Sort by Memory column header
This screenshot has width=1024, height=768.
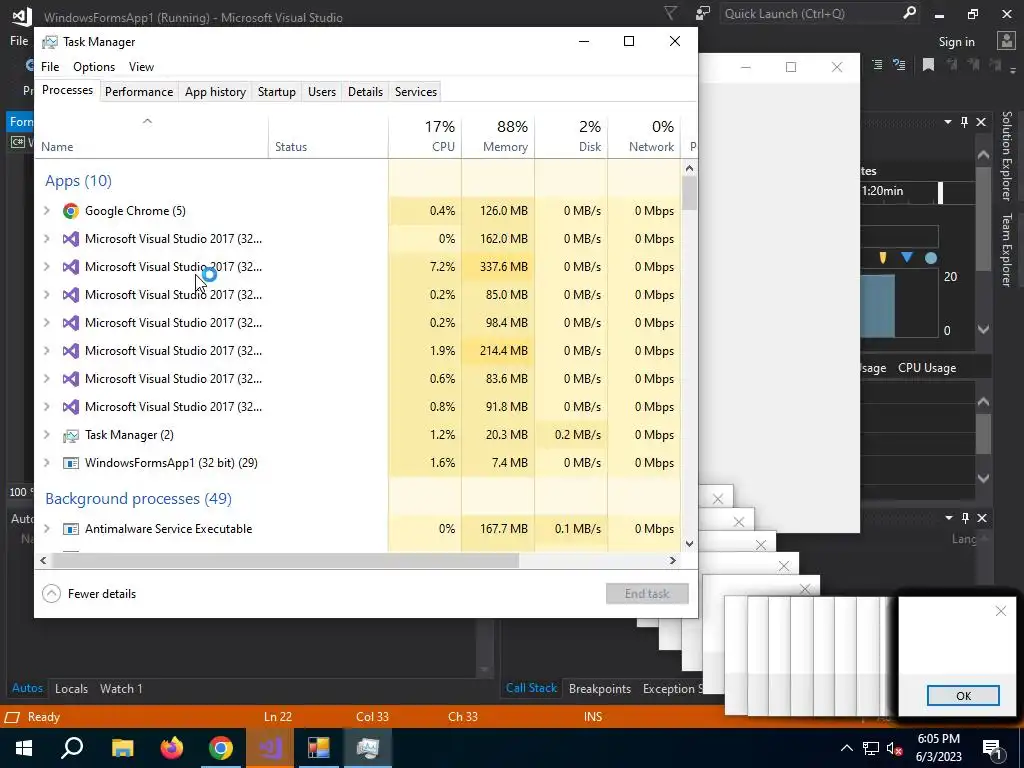(x=498, y=136)
